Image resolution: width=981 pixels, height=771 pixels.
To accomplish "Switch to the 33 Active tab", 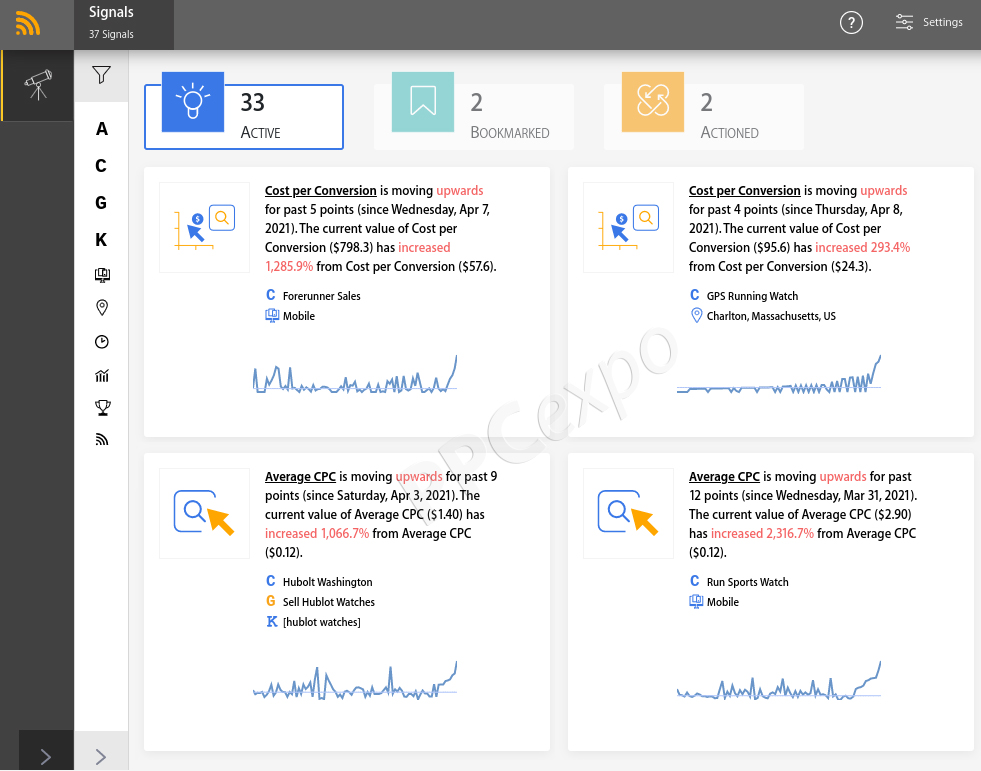I will (244, 116).
